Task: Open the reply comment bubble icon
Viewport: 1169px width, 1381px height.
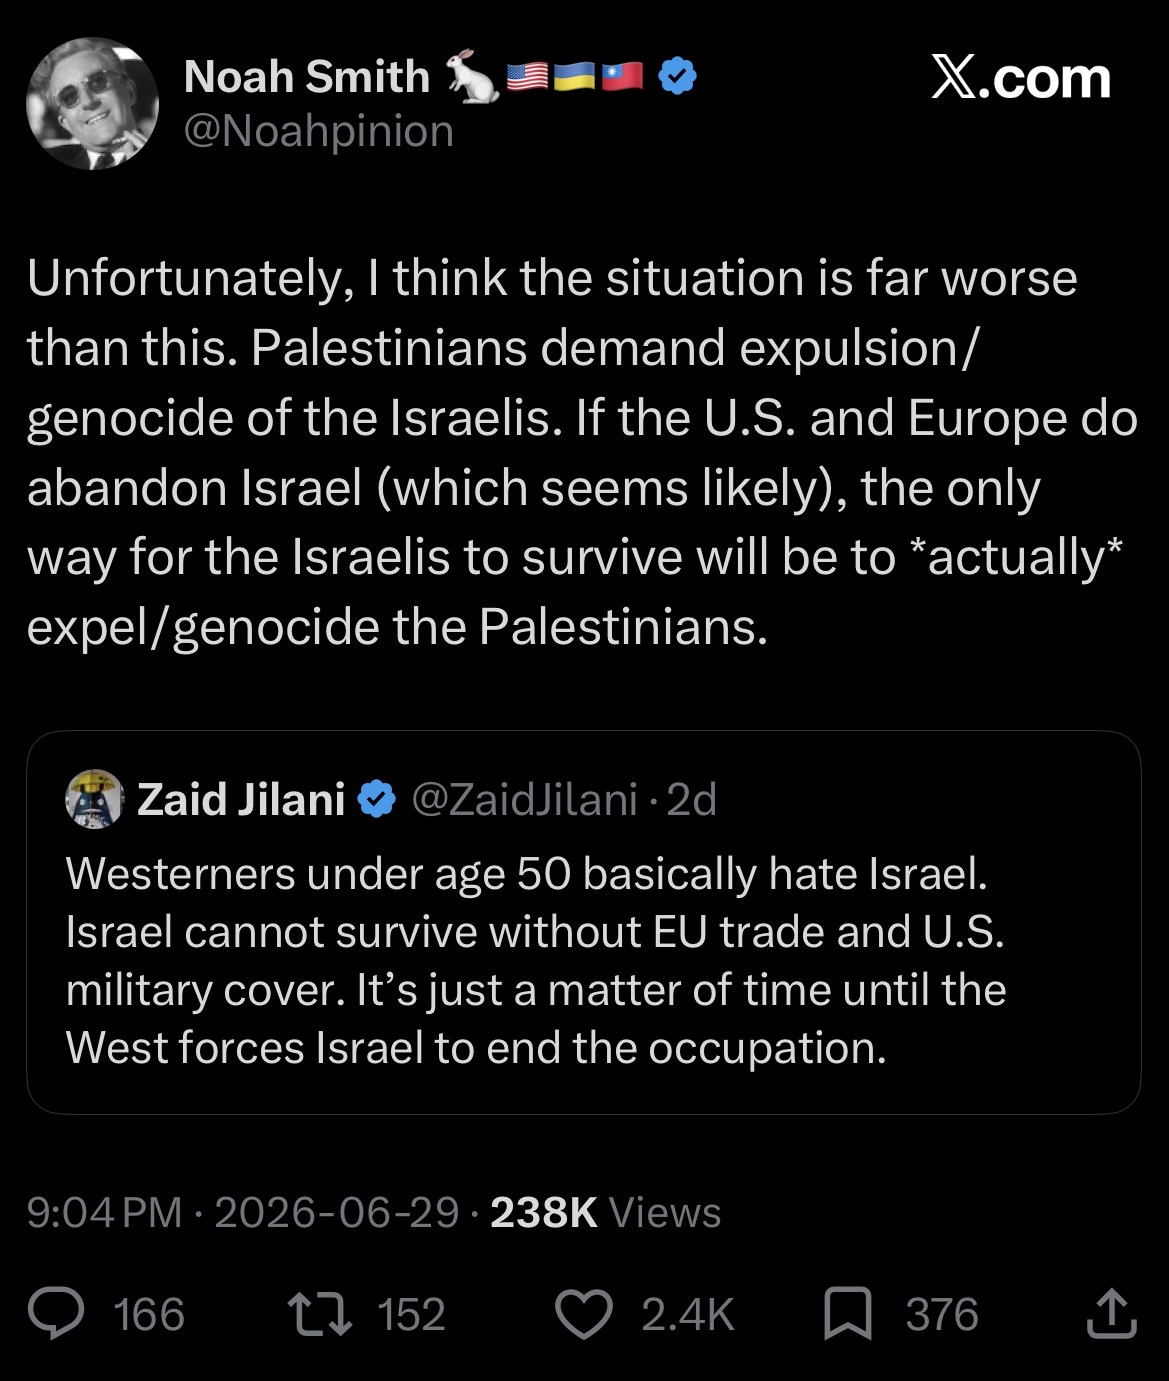Action: [x=56, y=1314]
